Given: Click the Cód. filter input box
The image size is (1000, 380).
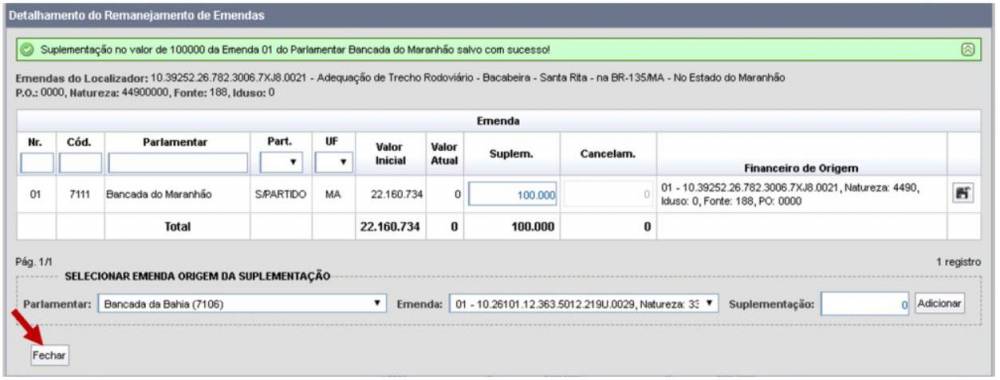Looking at the screenshot, I should pyautogui.click(x=80, y=163).
